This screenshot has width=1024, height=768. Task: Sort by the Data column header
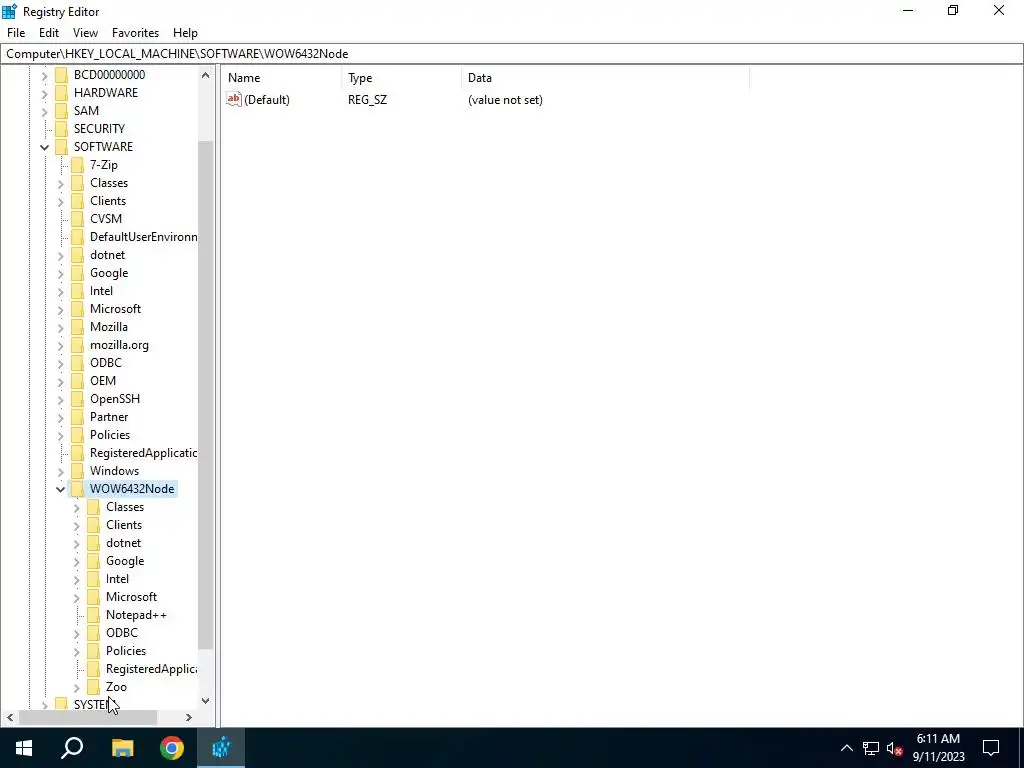pyautogui.click(x=605, y=78)
